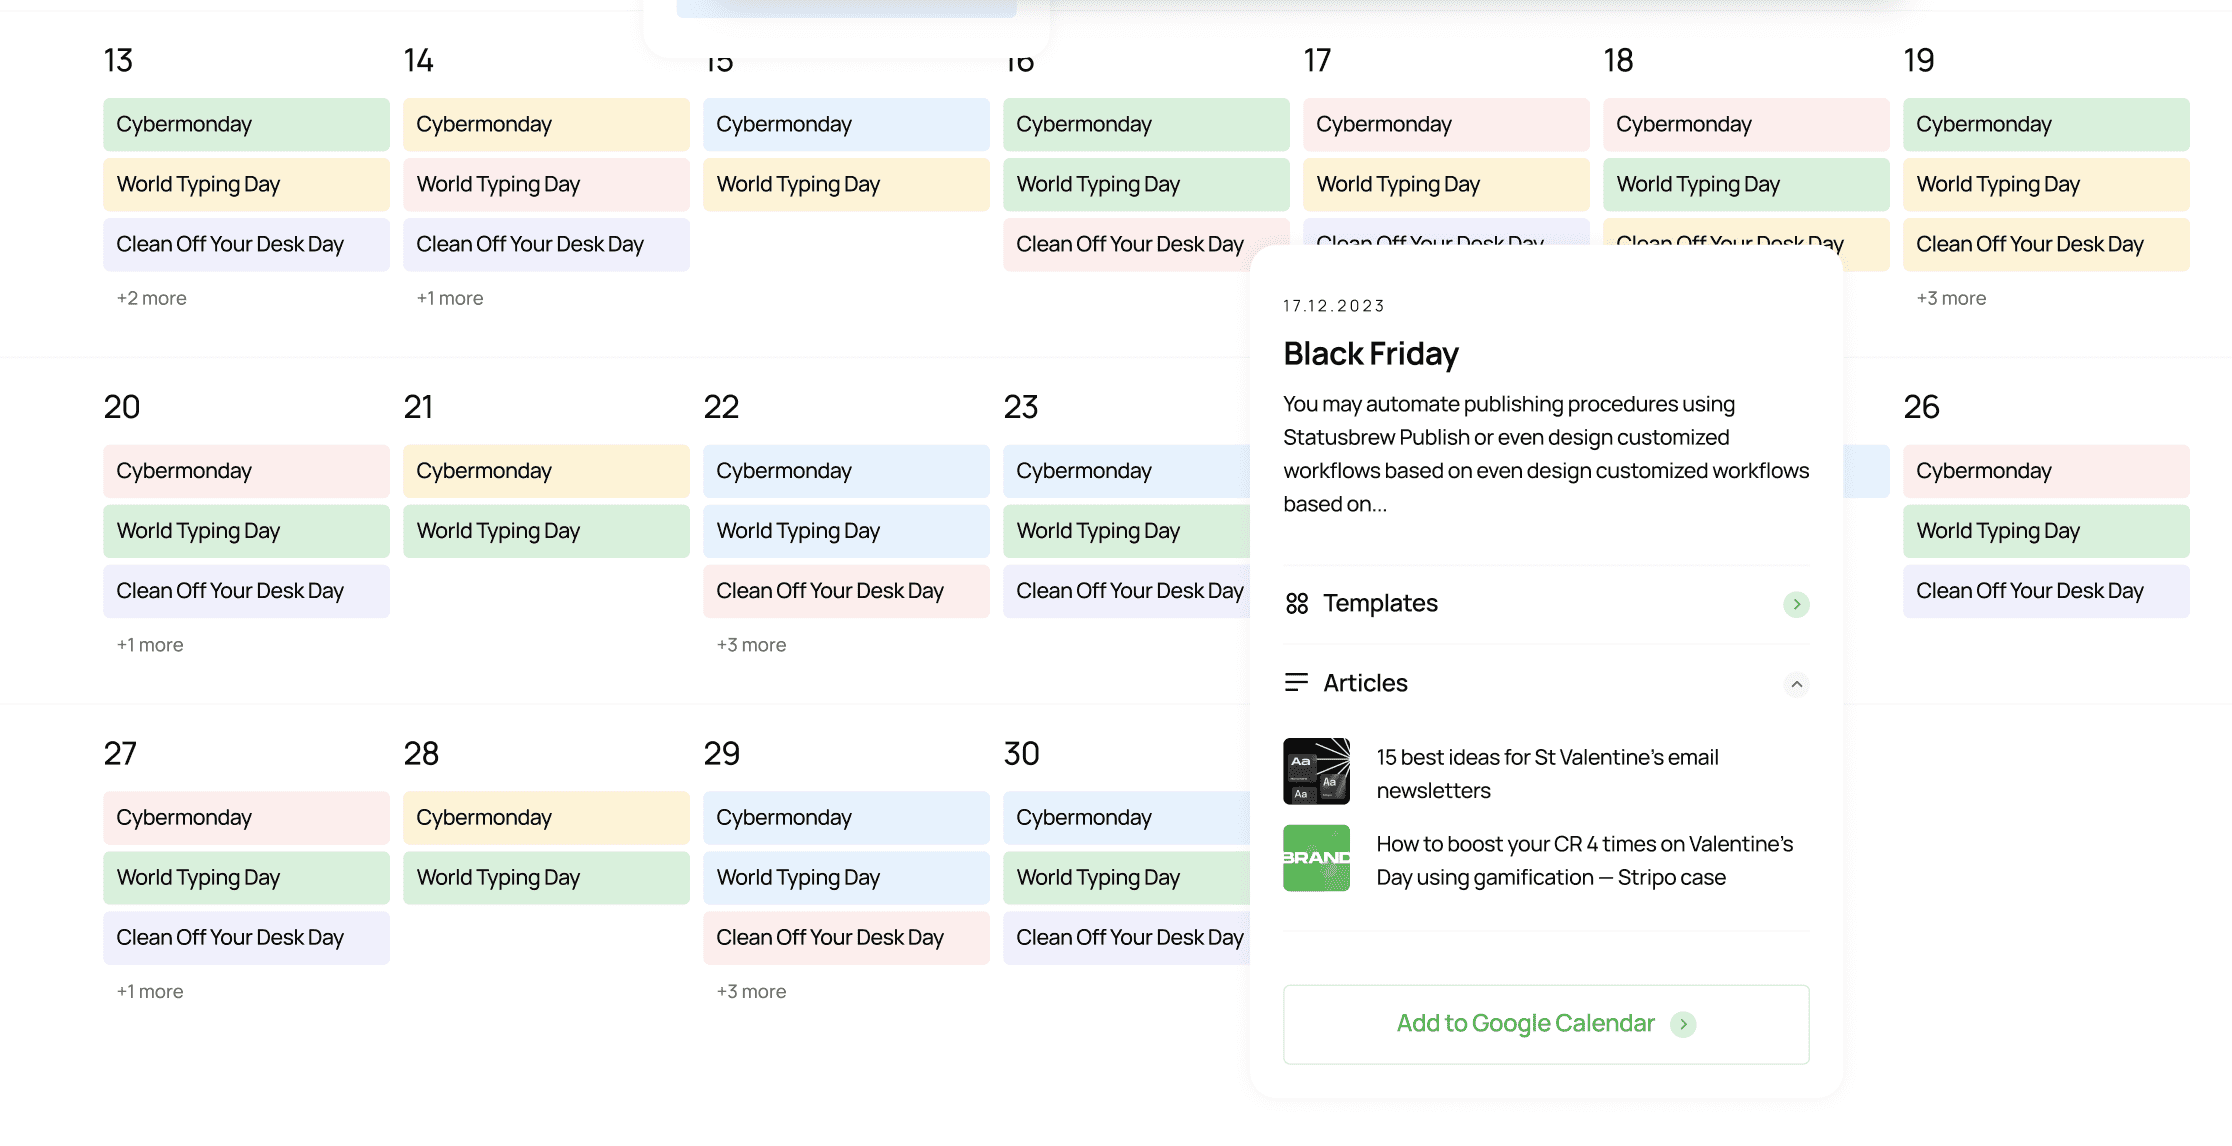Click the day number 20
Screen dimensions: 2232x1146
pos(121,406)
